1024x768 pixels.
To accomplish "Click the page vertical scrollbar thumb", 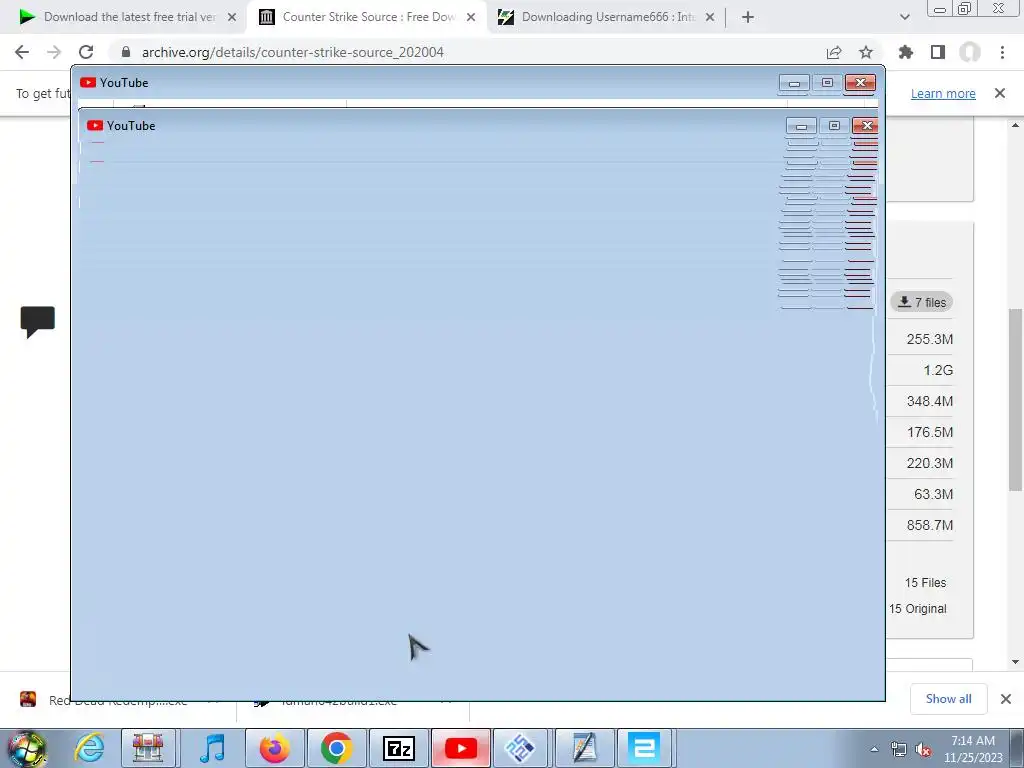I will pos(1015,398).
